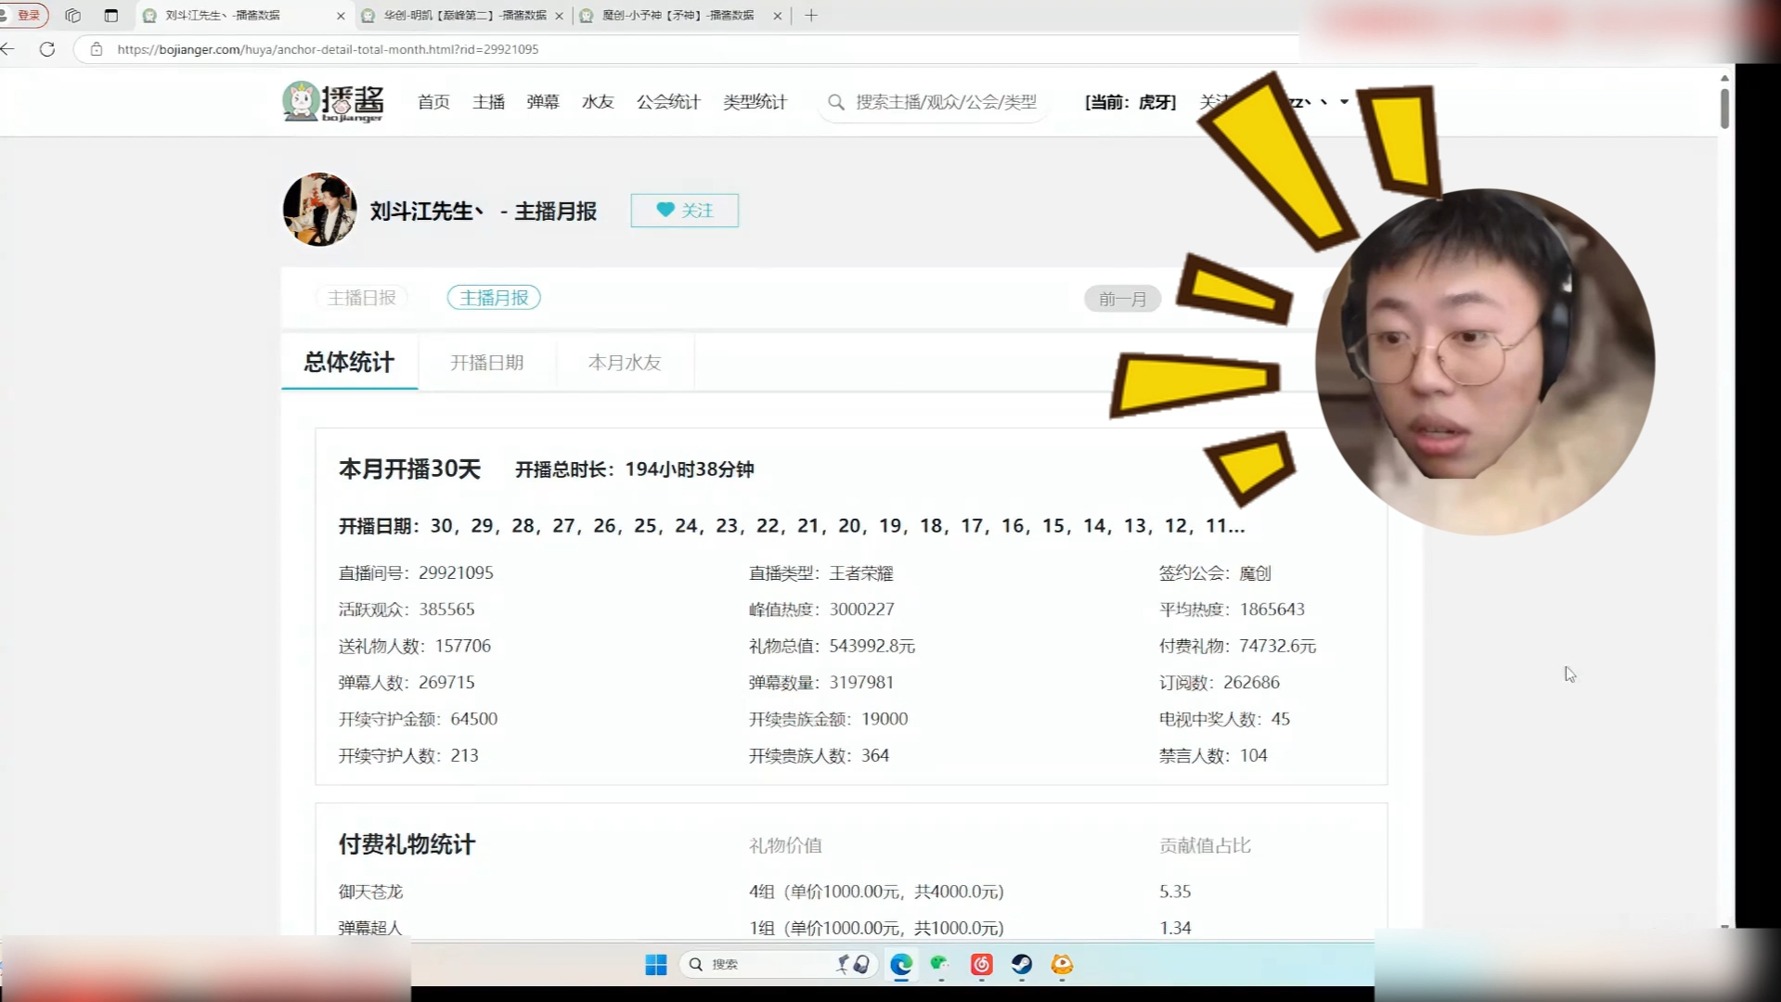The width and height of the screenshot is (1781, 1002).
Task: Click the 当前: 虎牙 platform selector
Action: (1130, 102)
